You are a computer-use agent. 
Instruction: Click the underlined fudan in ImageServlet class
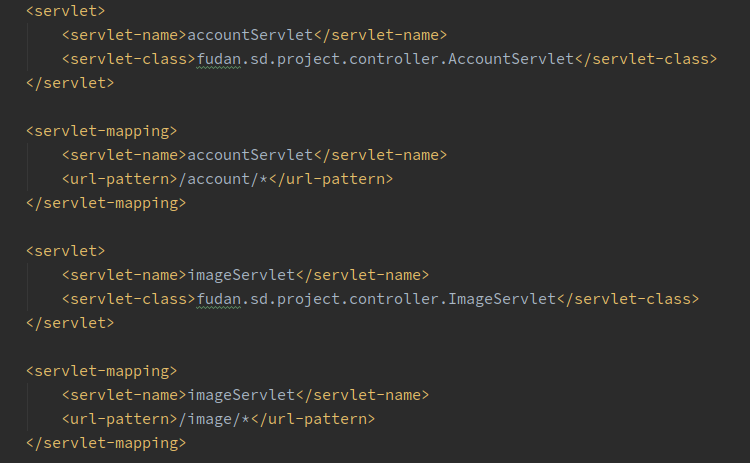(219, 299)
